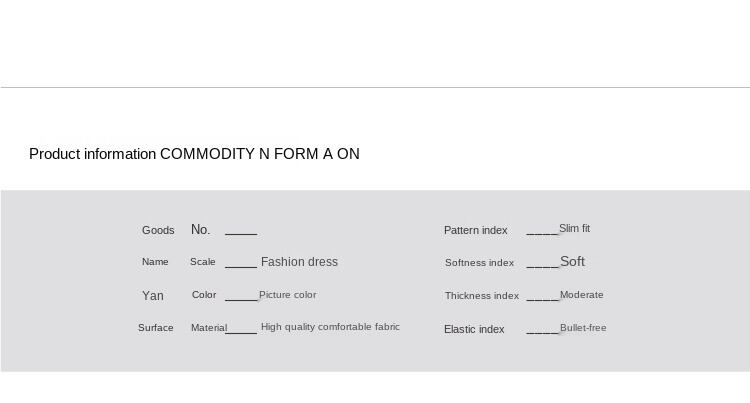Select the Slim fit value

(574, 229)
